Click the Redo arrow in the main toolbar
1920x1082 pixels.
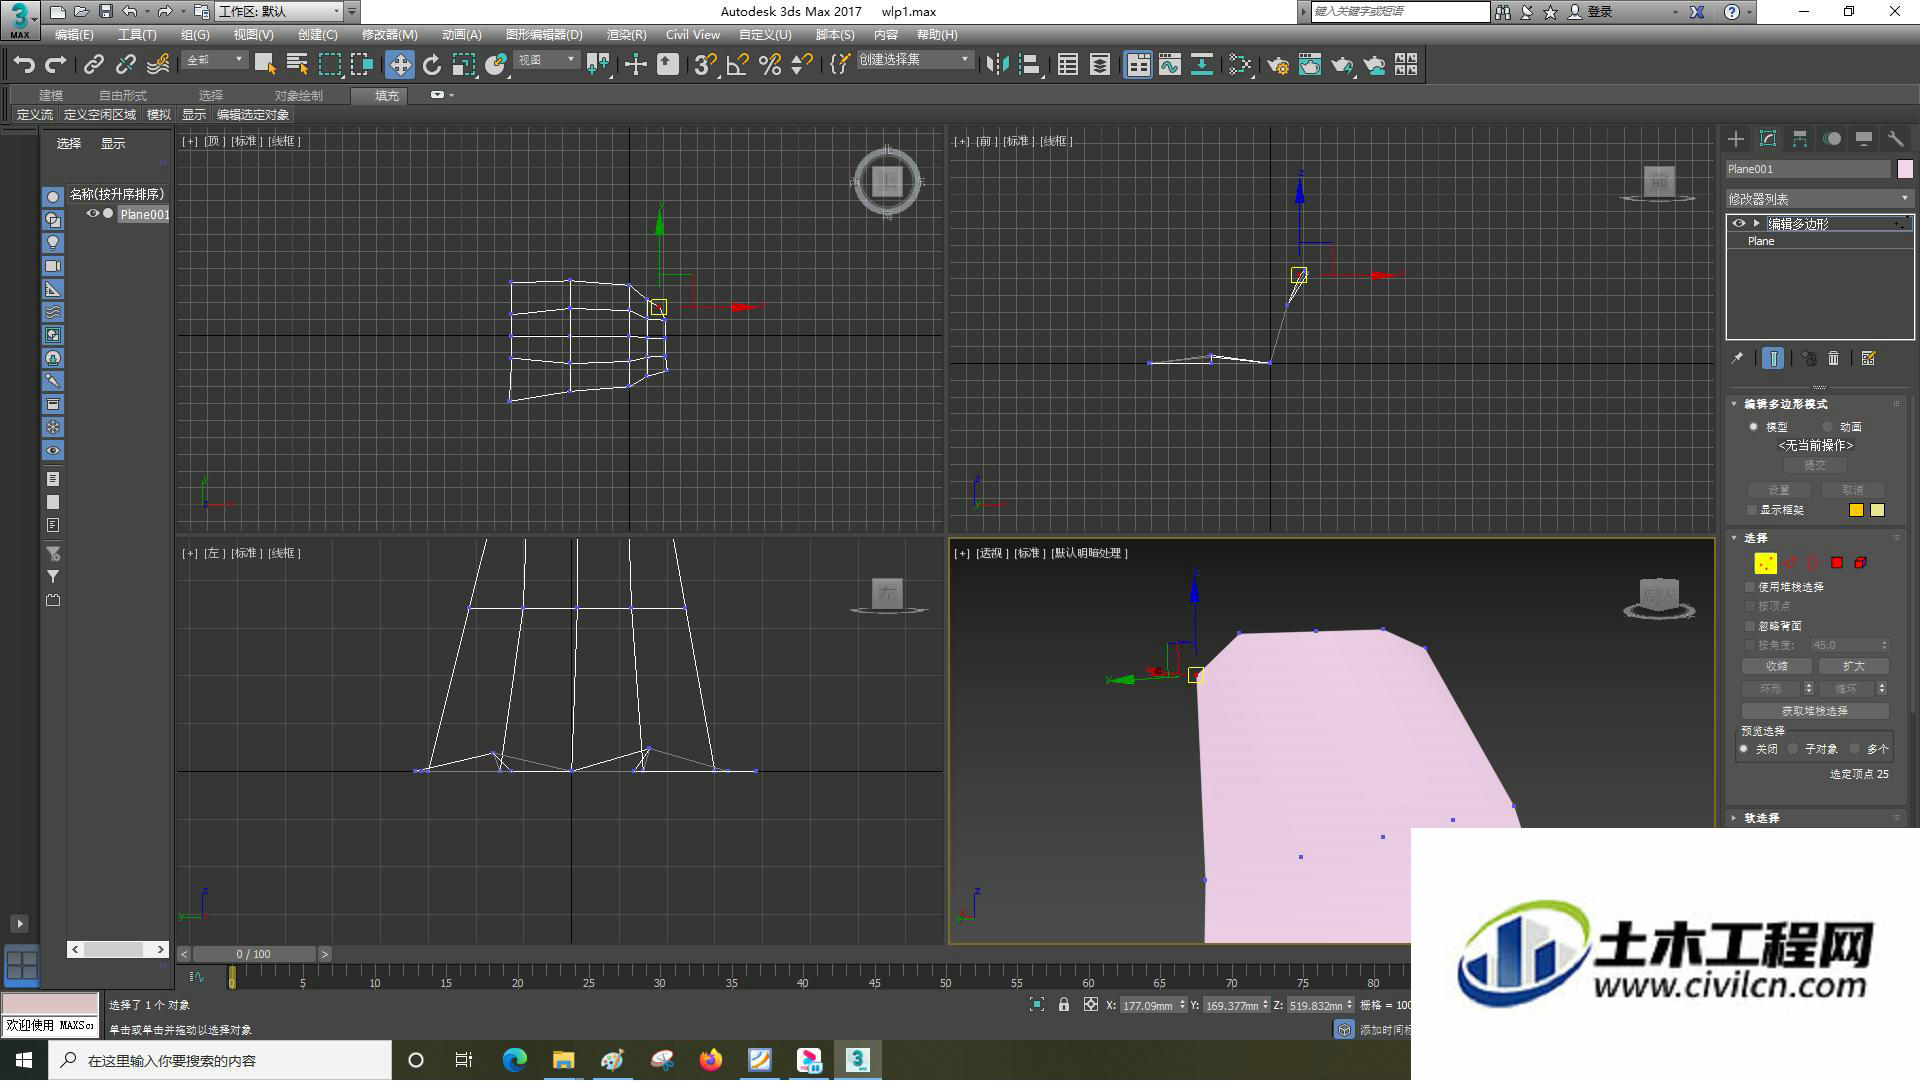pyautogui.click(x=56, y=65)
